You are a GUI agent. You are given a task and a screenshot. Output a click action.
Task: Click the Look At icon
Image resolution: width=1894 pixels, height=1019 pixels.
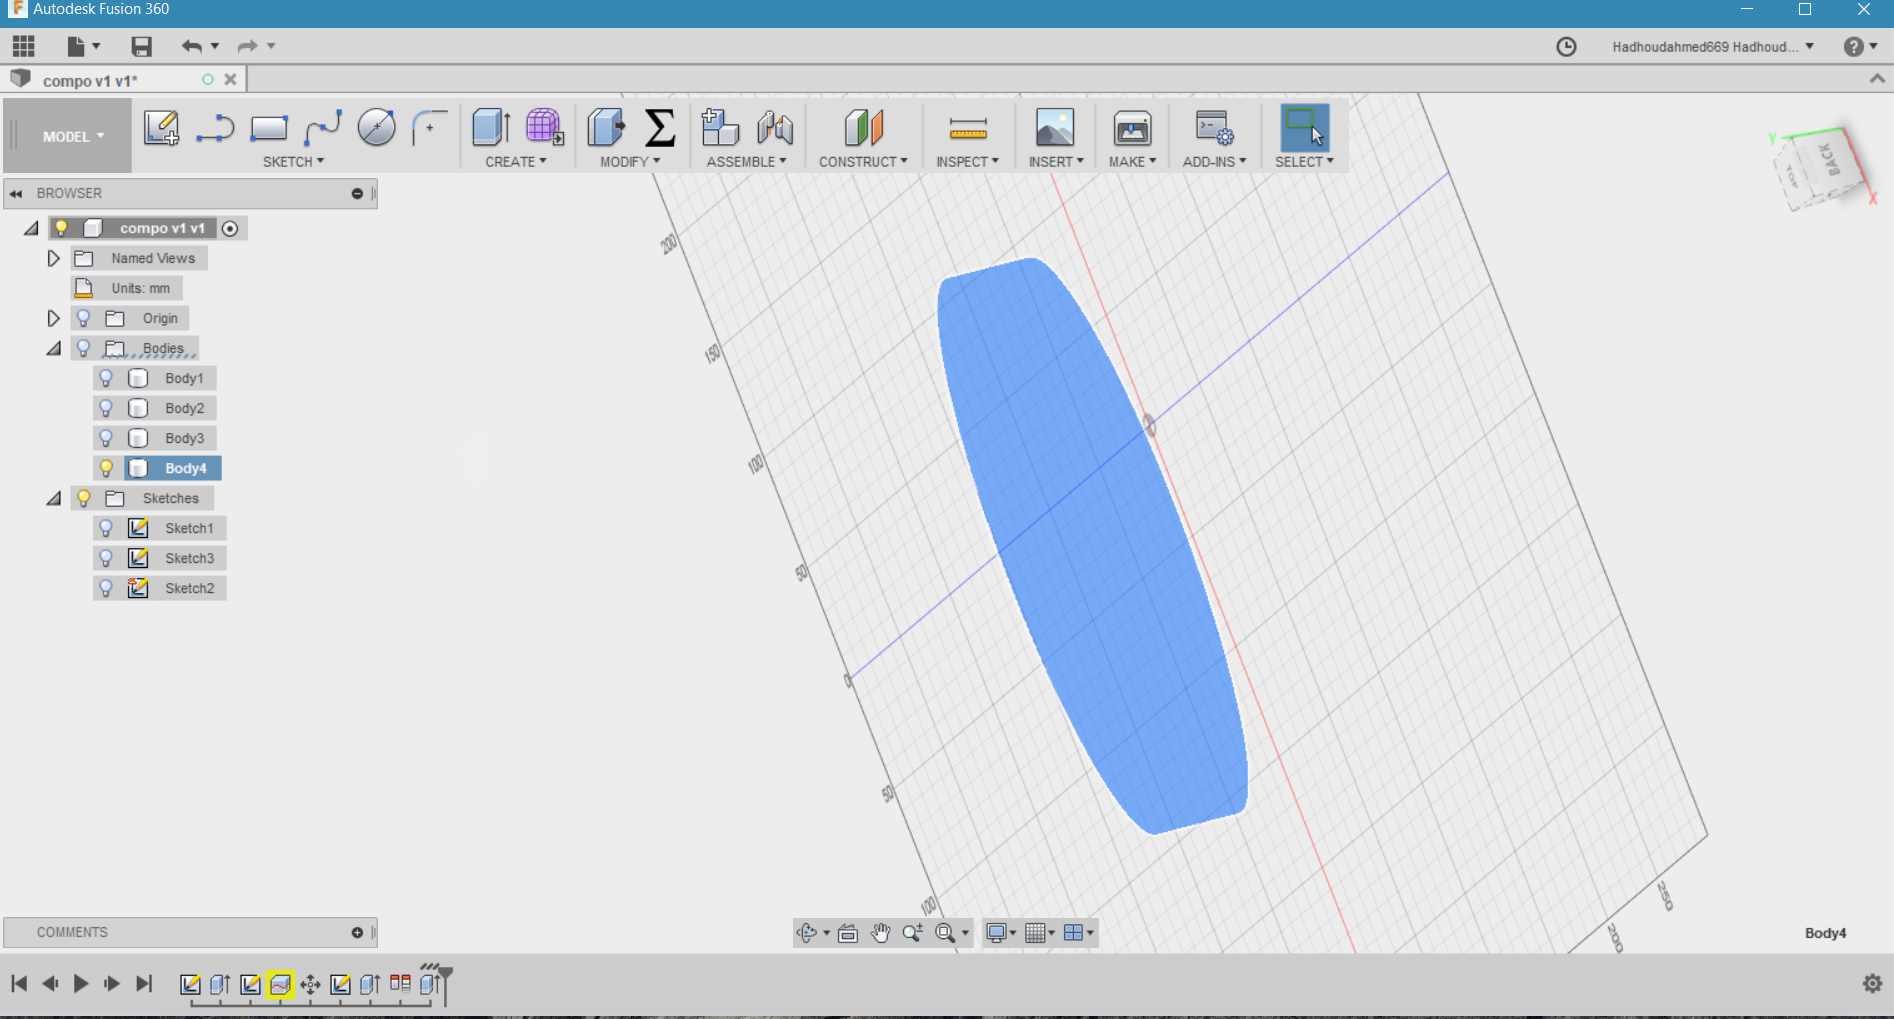848,933
